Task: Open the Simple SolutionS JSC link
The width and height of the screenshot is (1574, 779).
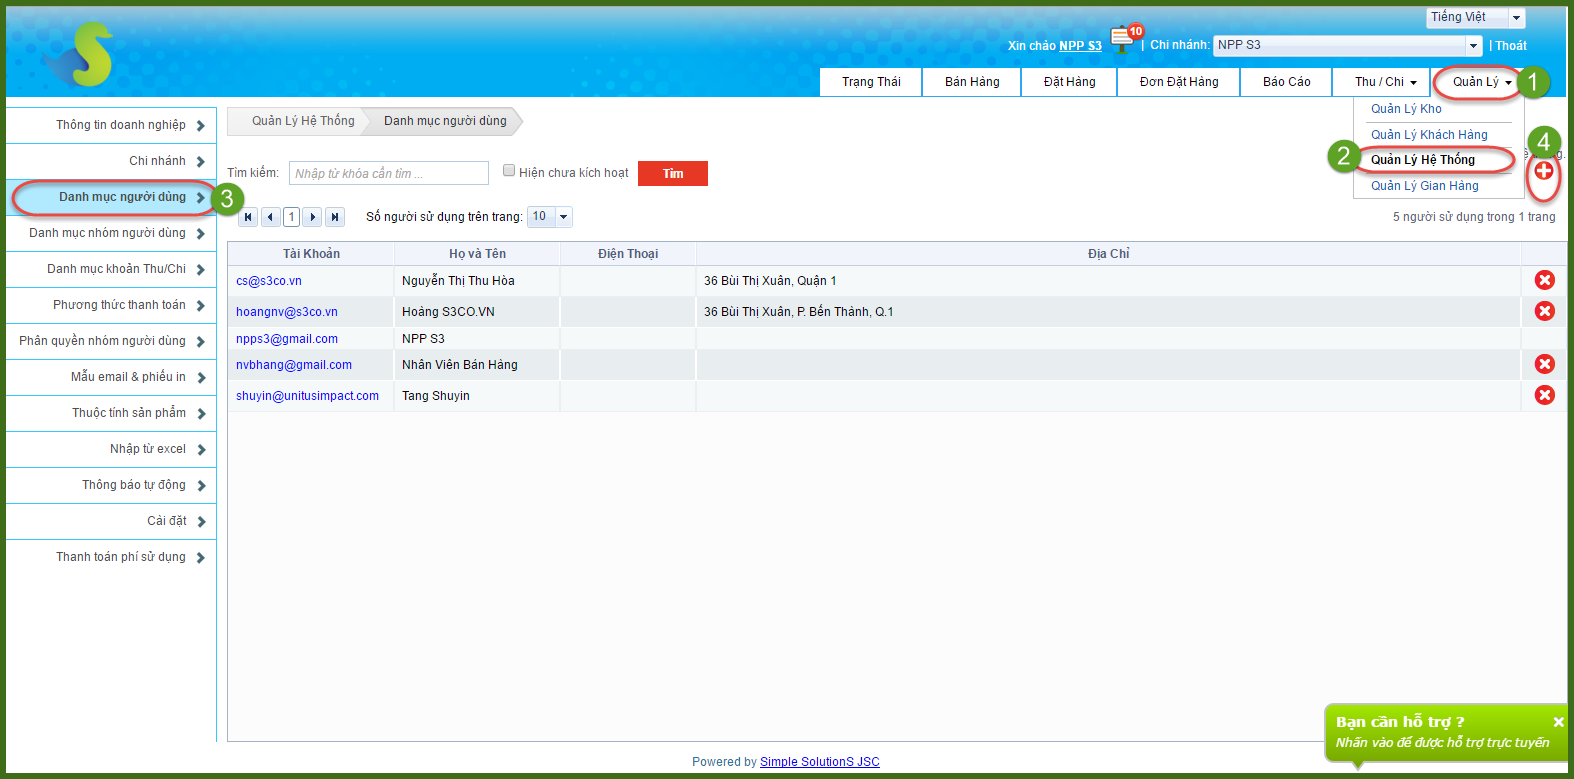Action: point(819,762)
